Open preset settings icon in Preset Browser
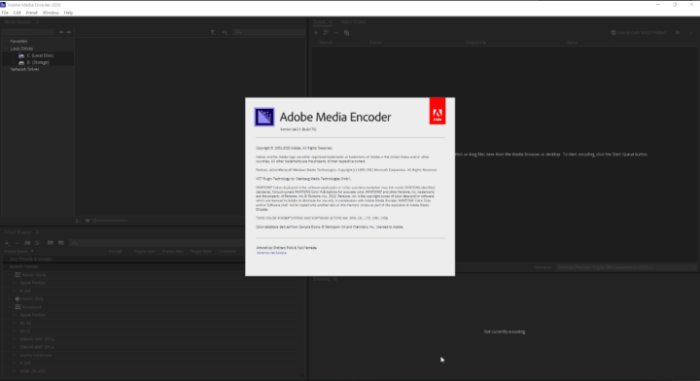 (38, 243)
